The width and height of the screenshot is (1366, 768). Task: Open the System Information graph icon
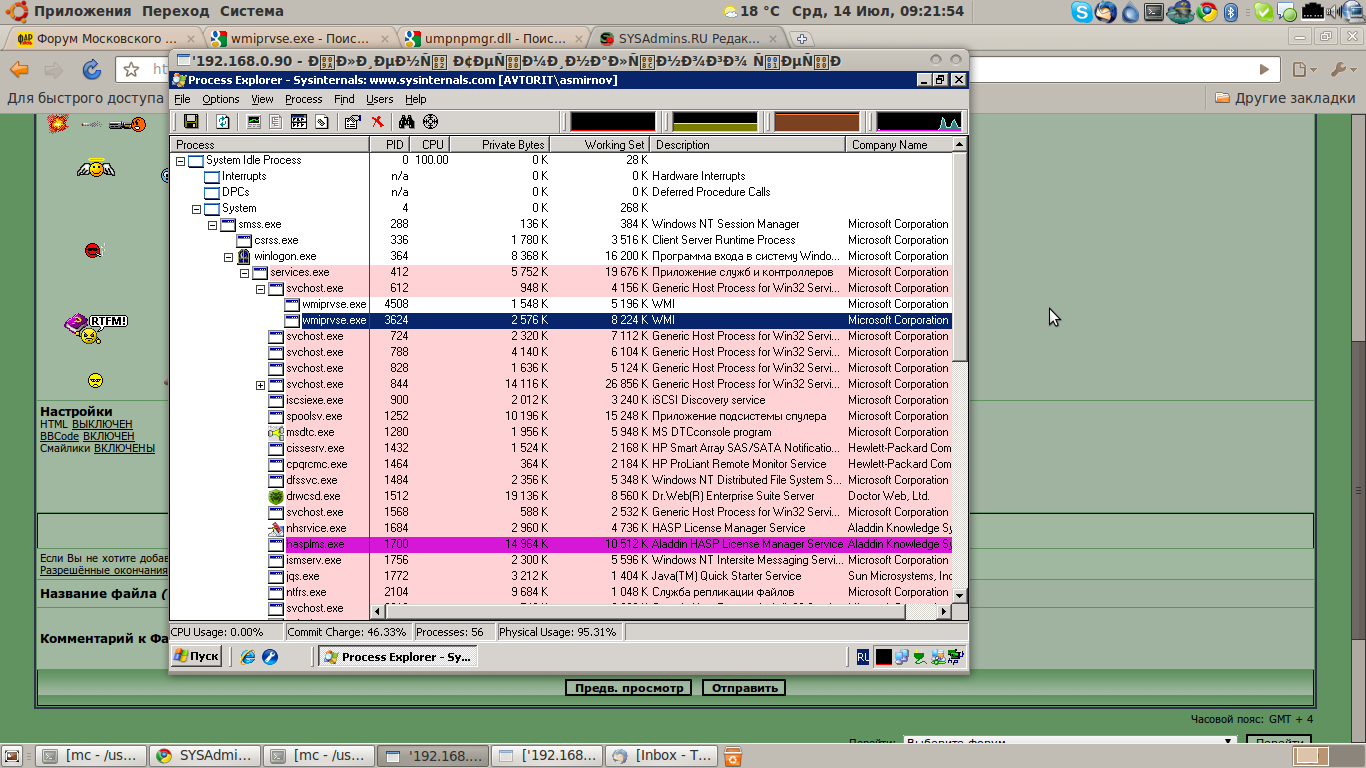point(254,122)
